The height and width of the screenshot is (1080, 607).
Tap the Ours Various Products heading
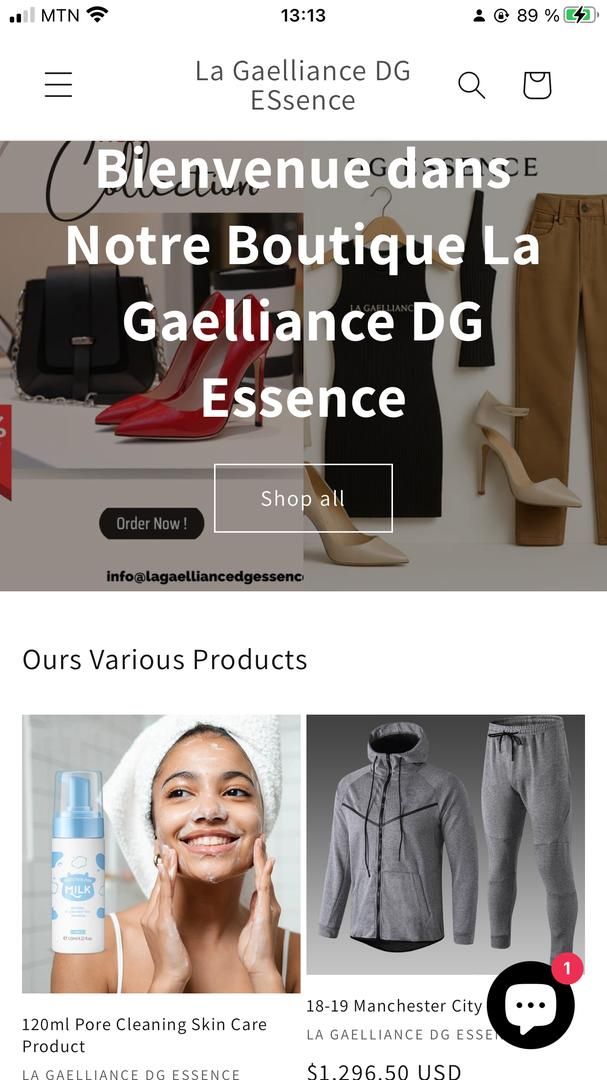click(x=165, y=660)
